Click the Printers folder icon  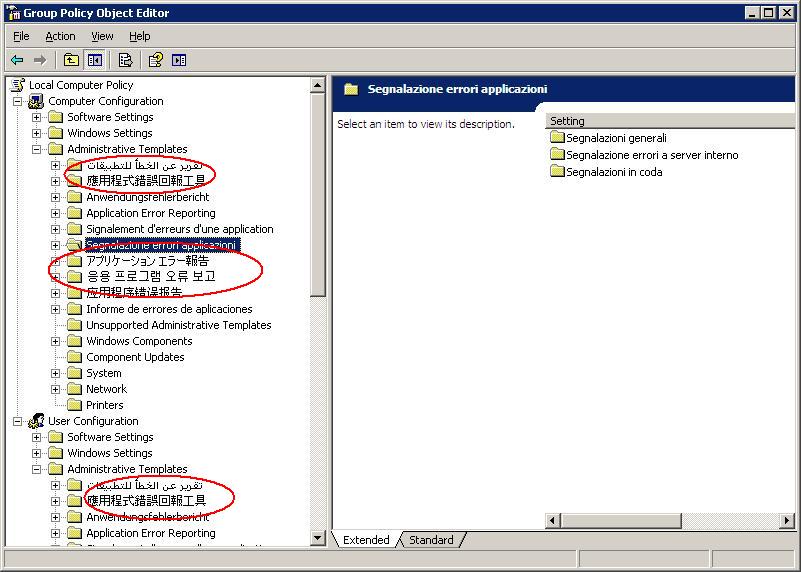[x=75, y=405]
